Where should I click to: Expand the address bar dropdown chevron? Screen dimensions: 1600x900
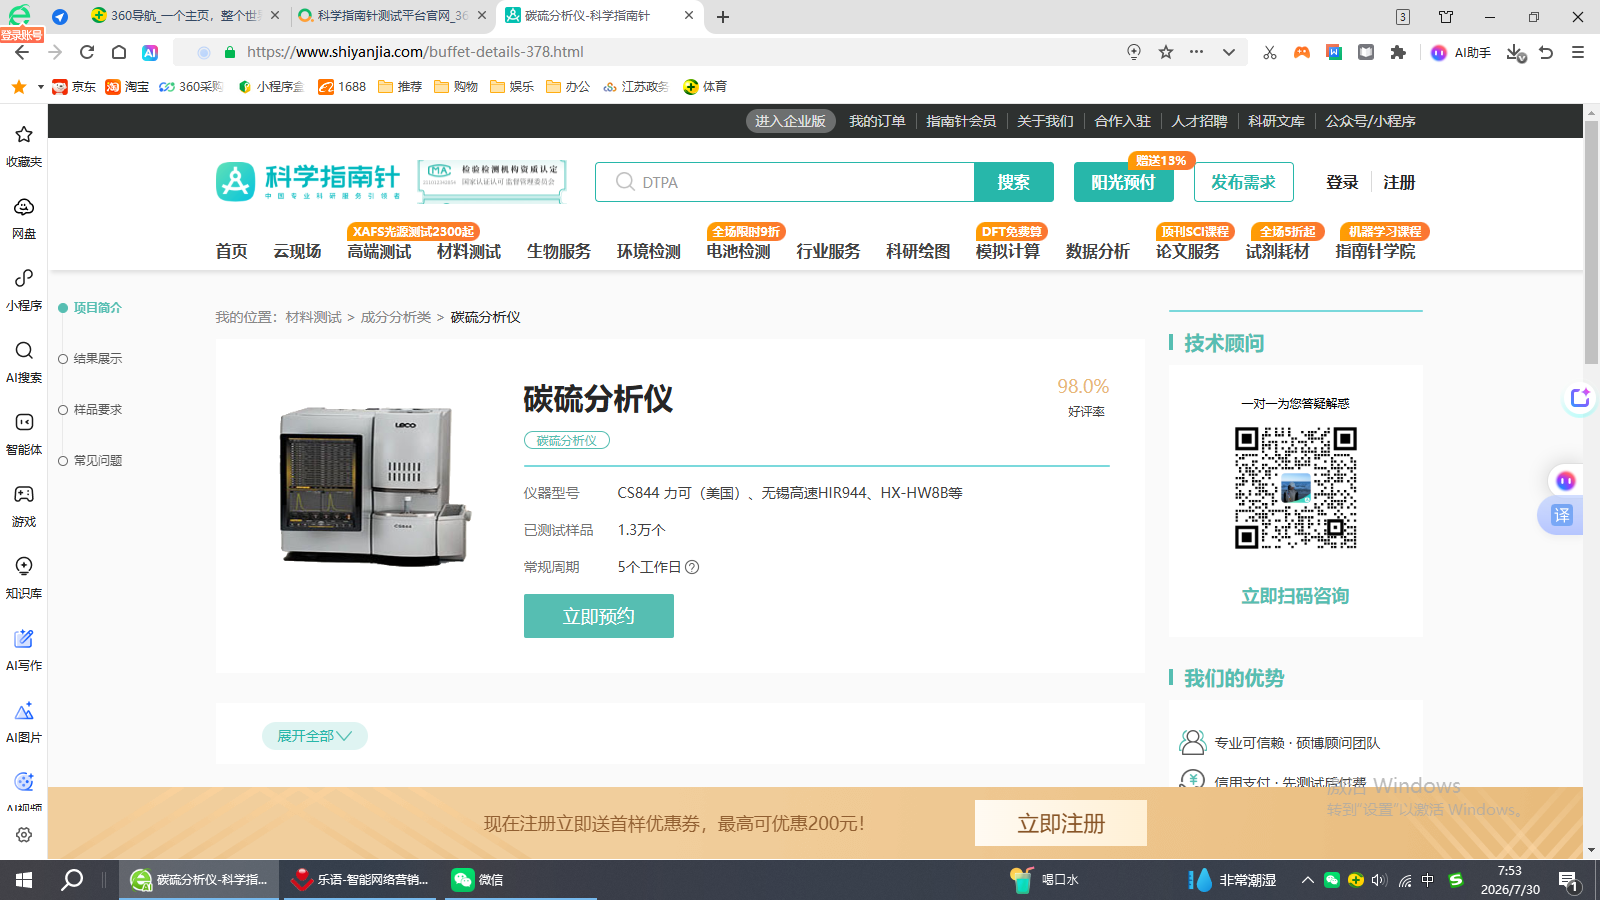click(x=1229, y=52)
